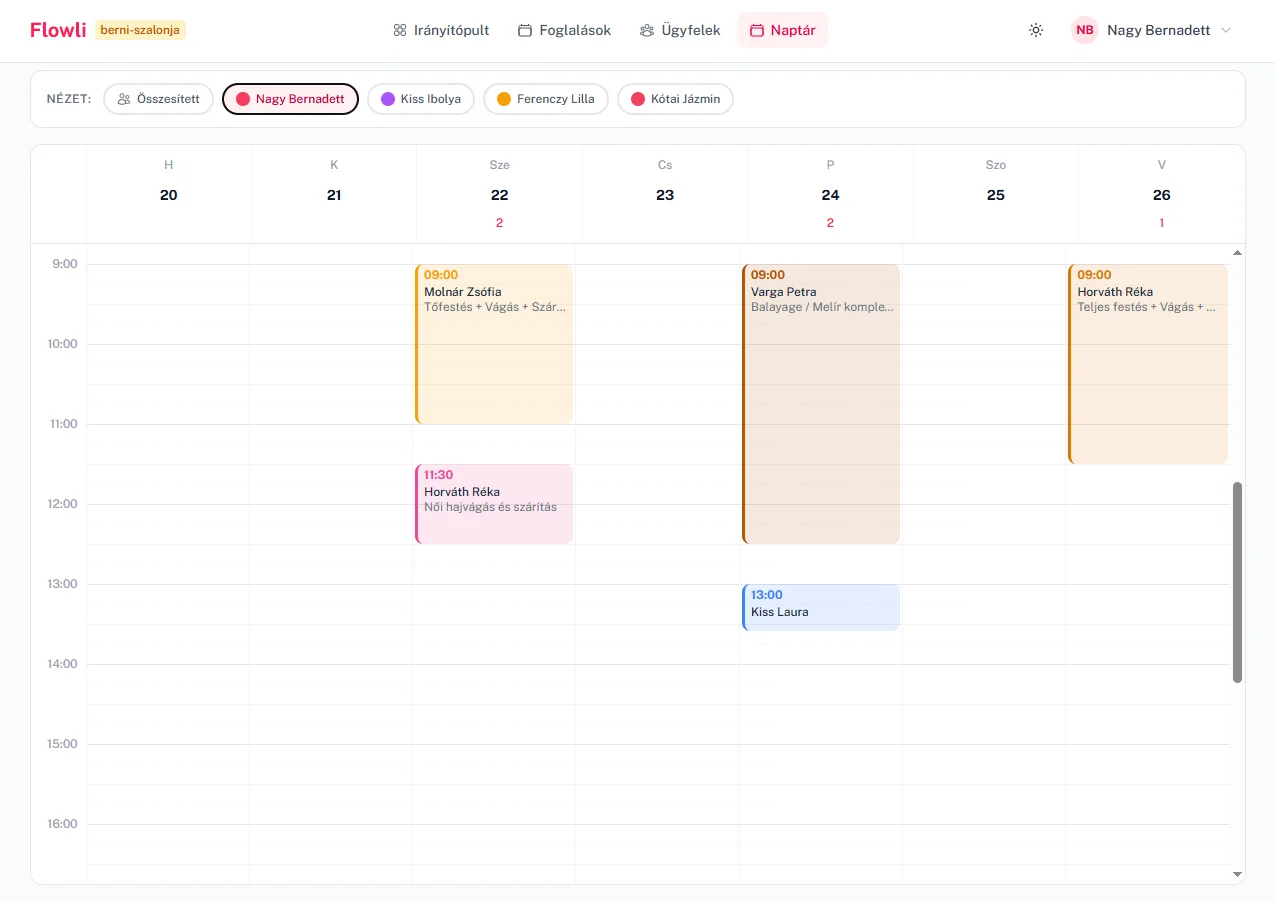
Task: Expand the Nagy Bernadett account dropdown chevron
Action: pos(1225,30)
